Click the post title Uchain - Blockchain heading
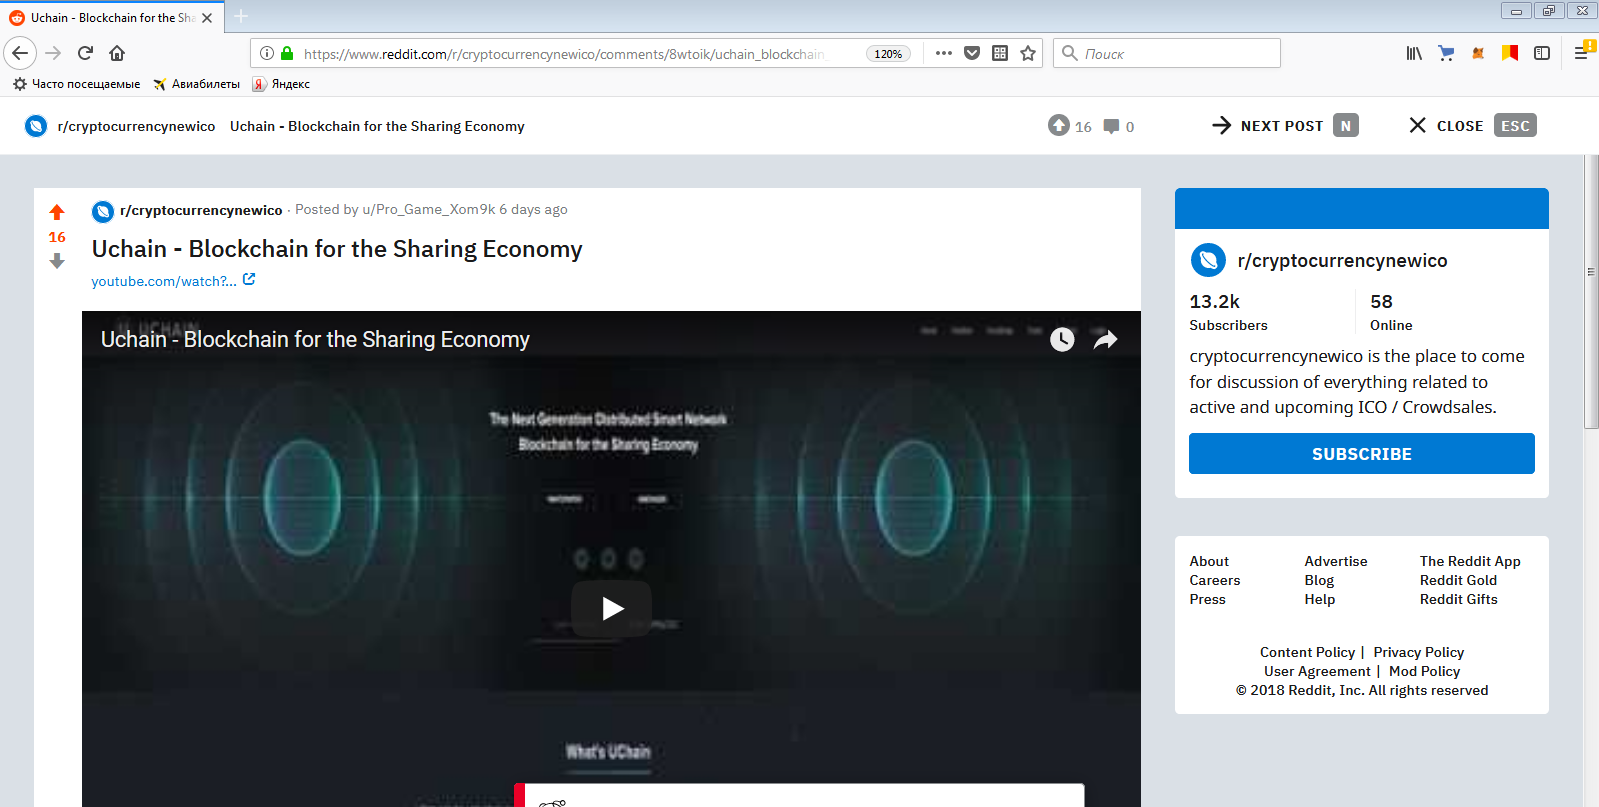This screenshot has height=807, width=1599. pos(337,249)
